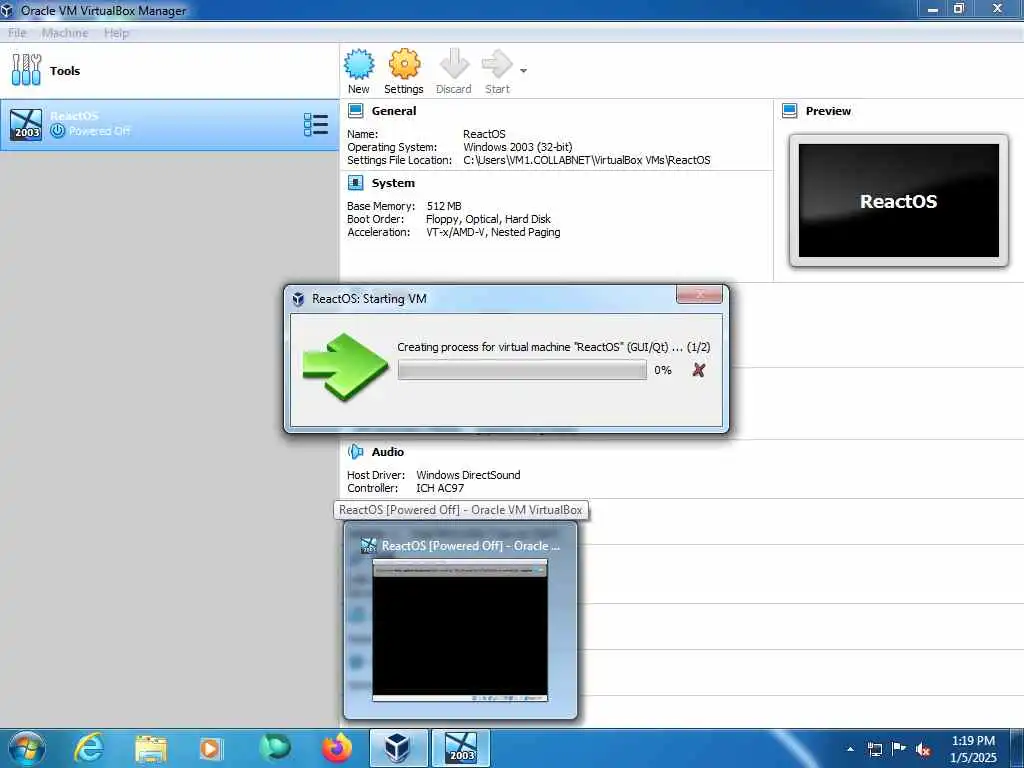
Task: Open the clock showing 1:19 PM
Action: coord(973,749)
